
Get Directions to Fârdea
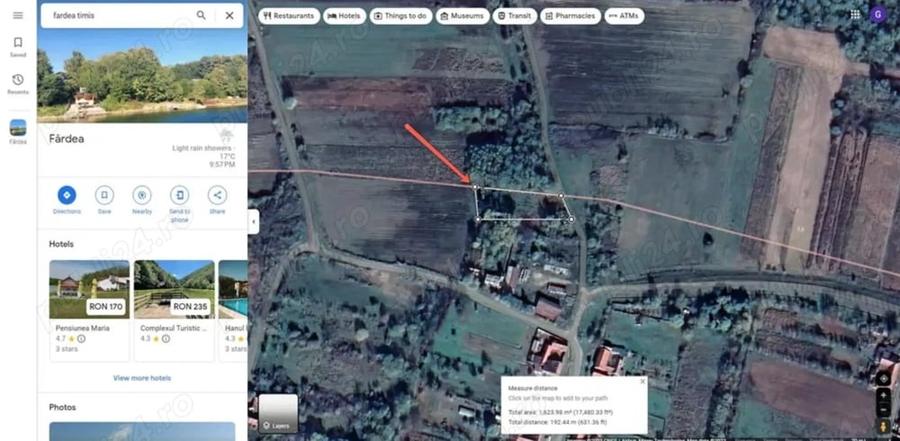(67, 200)
